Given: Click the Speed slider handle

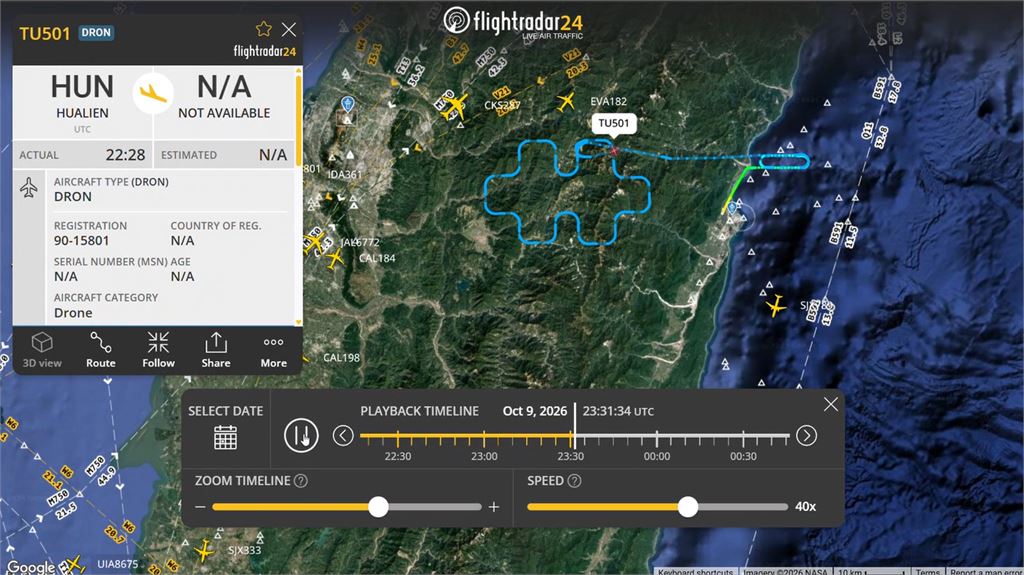Looking at the screenshot, I should tap(688, 506).
